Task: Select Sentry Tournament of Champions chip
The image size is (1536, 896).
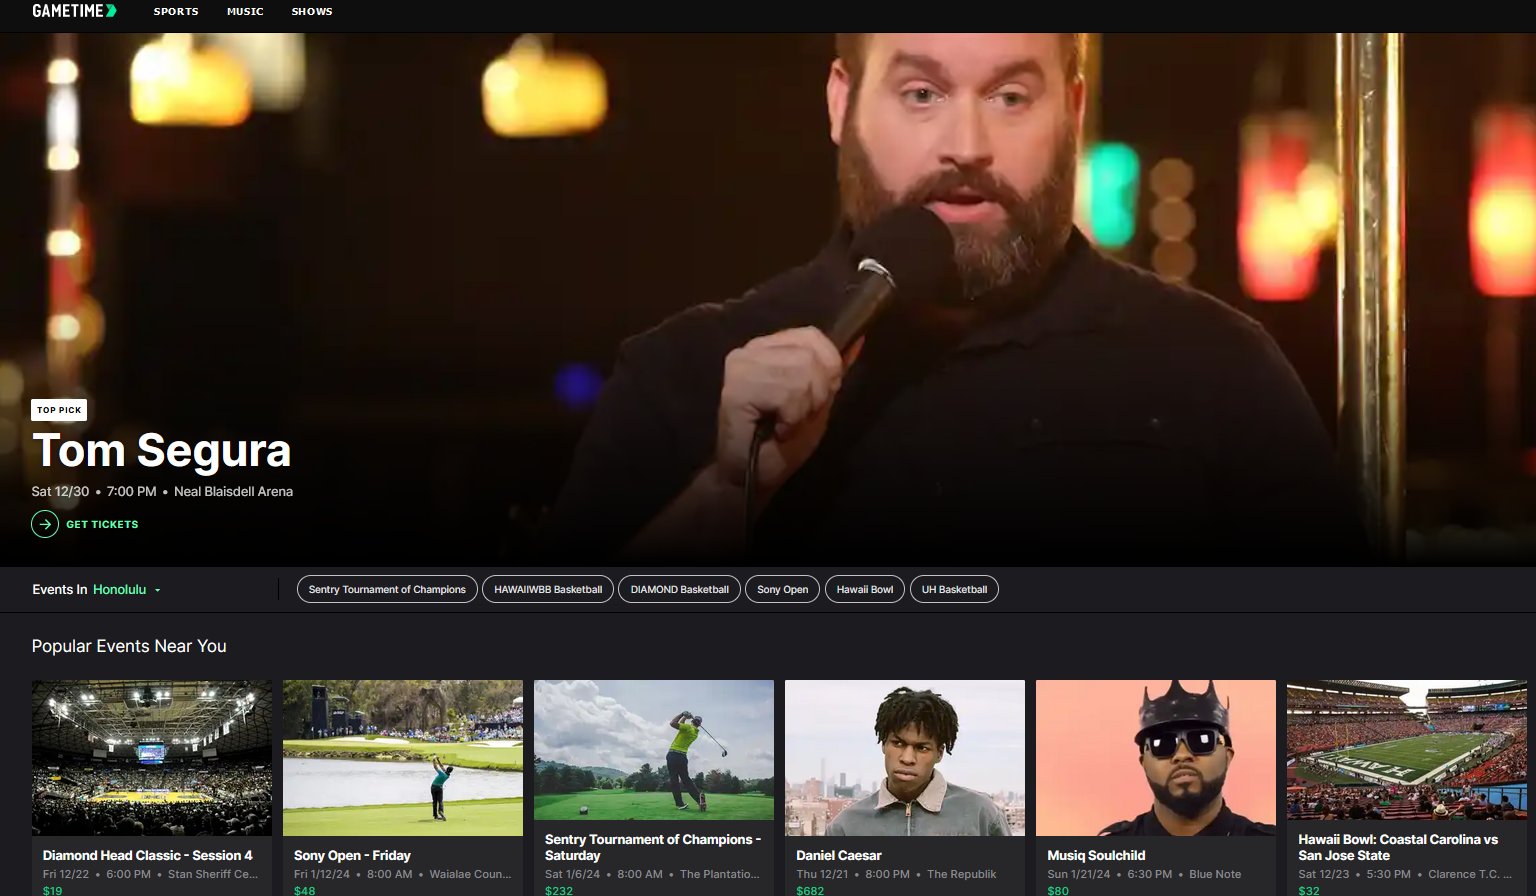Action: [x=387, y=590]
